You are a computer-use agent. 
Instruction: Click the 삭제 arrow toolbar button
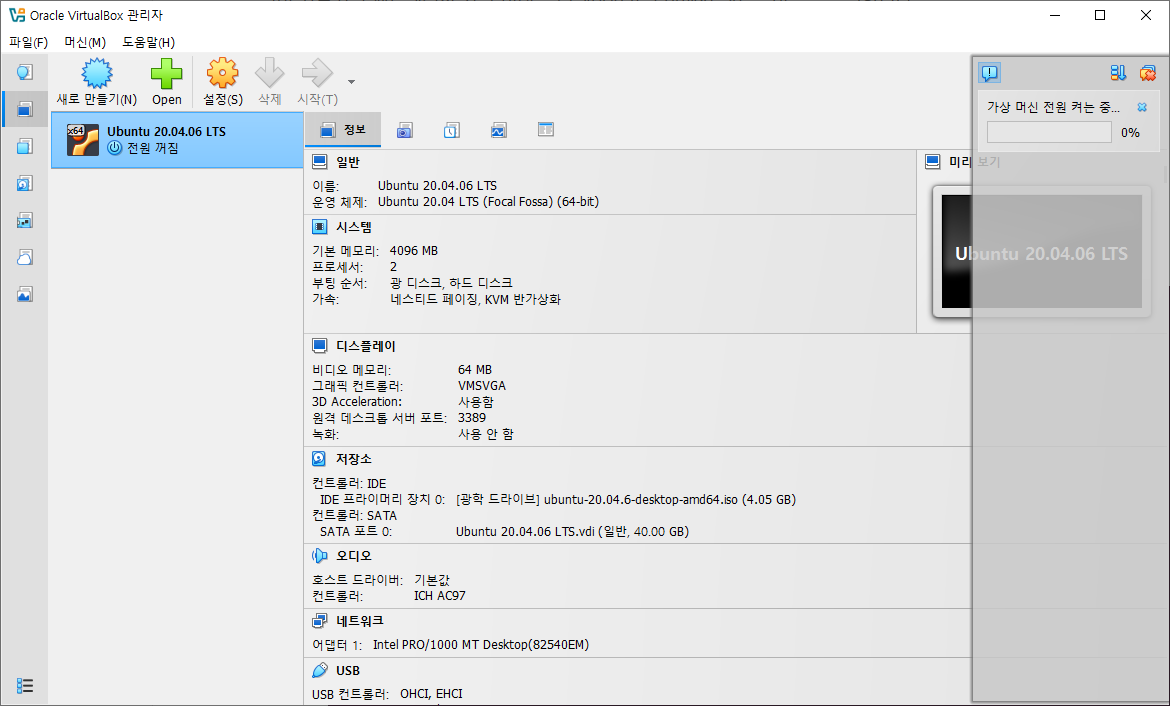(269, 82)
